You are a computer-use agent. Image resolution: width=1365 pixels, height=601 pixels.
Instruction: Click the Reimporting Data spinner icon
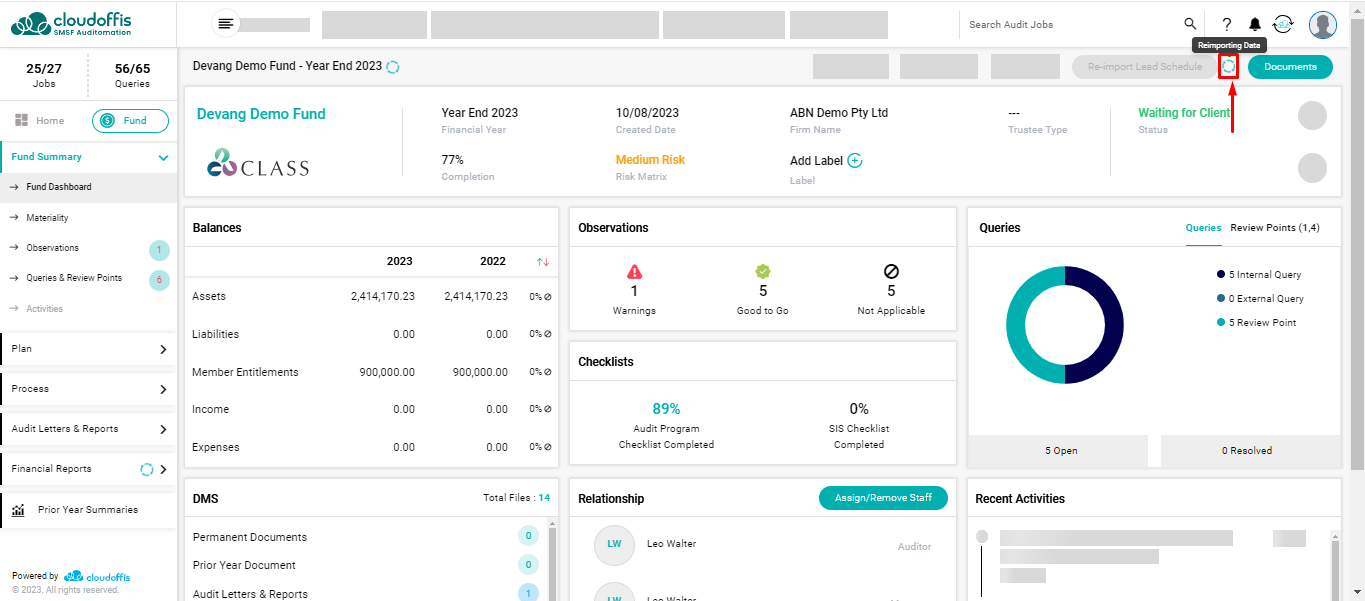(1229, 67)
